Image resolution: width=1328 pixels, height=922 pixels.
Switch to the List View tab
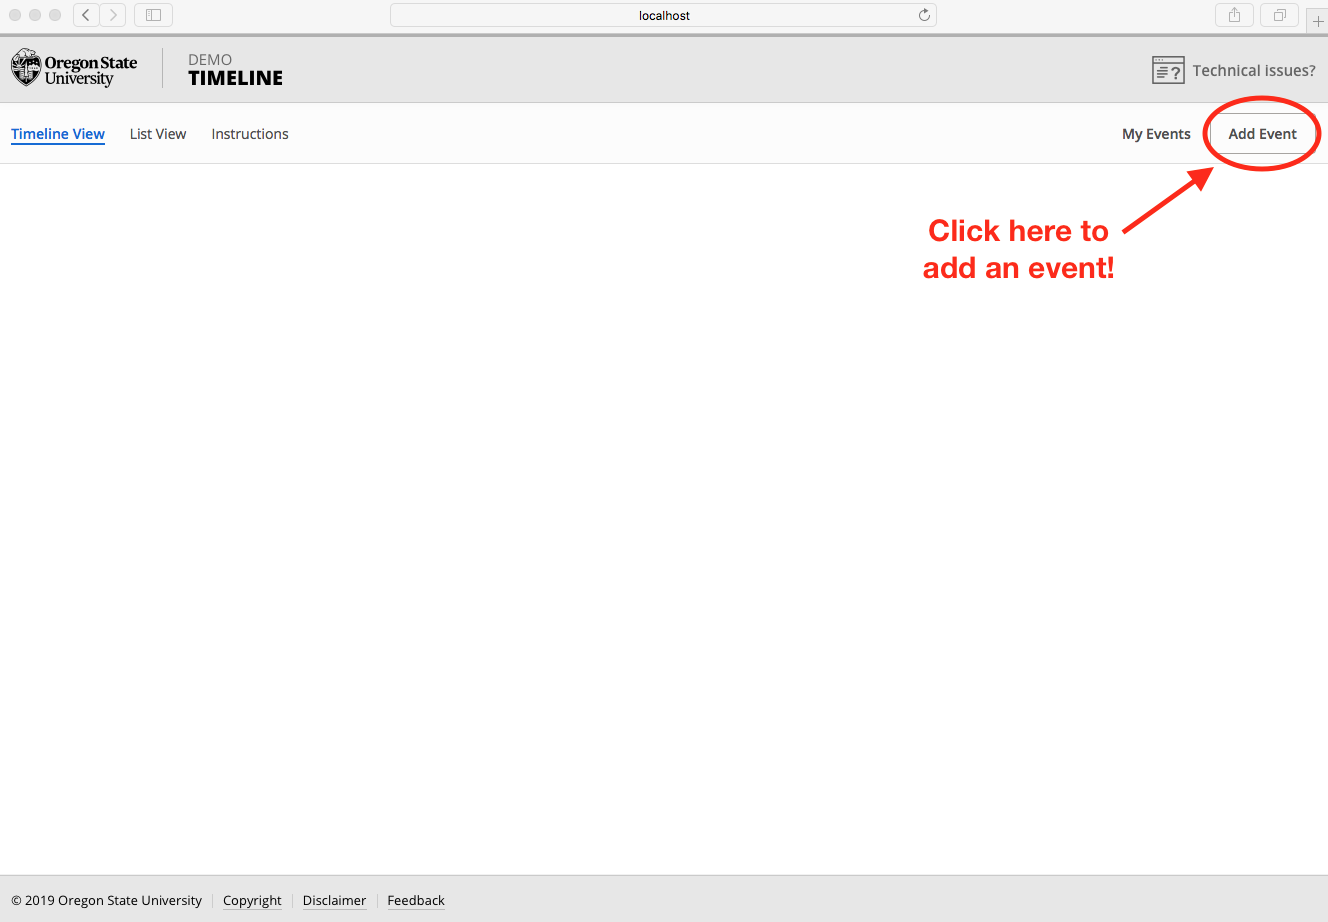click(158, 134)
